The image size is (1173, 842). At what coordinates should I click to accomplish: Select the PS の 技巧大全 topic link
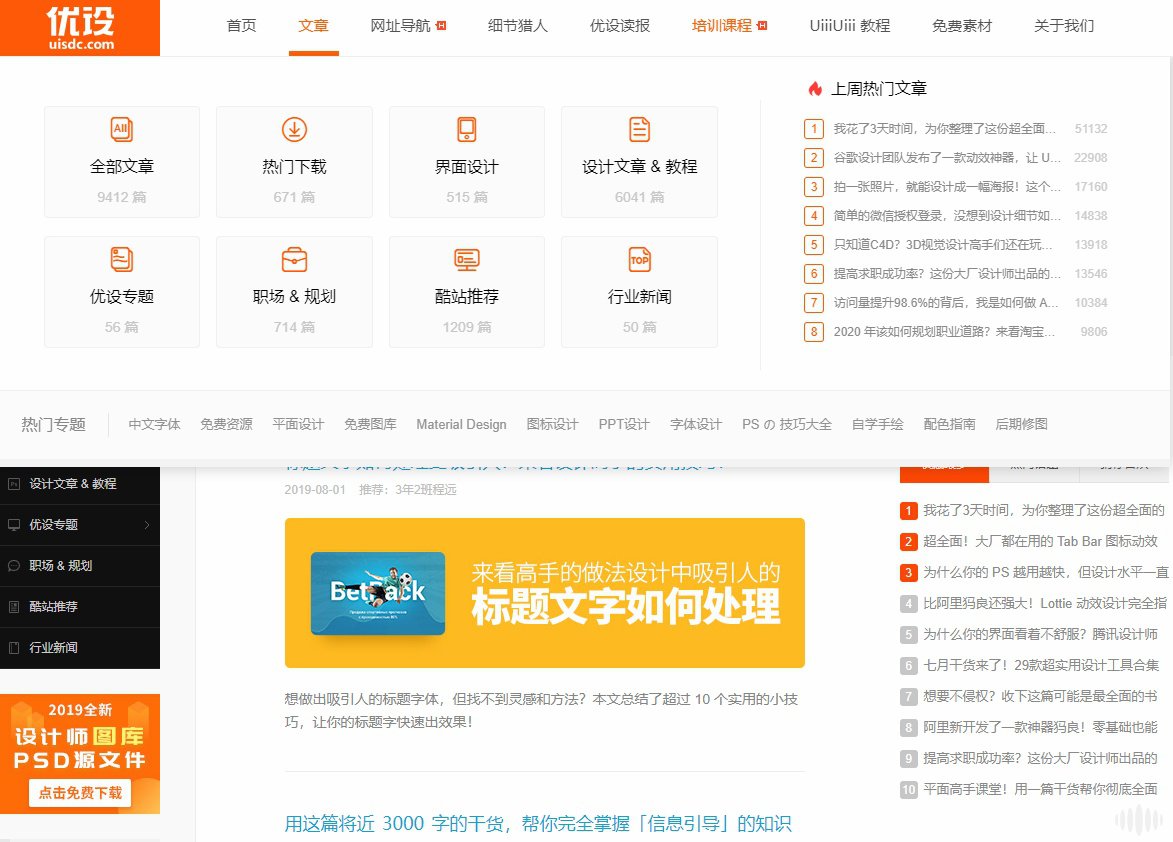[x=787, y=424]
